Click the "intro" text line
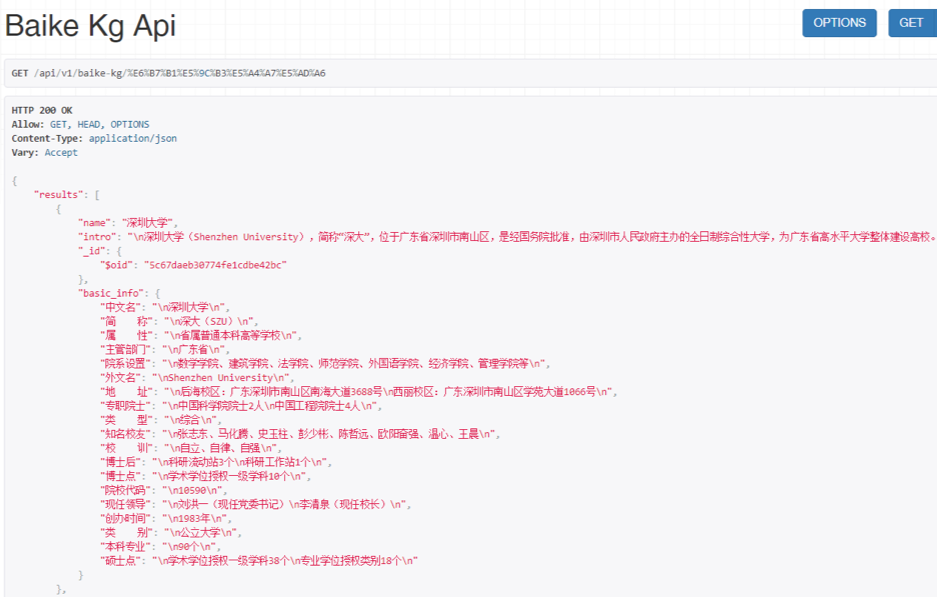Screen dimensions: 937x597 (507, 237)
